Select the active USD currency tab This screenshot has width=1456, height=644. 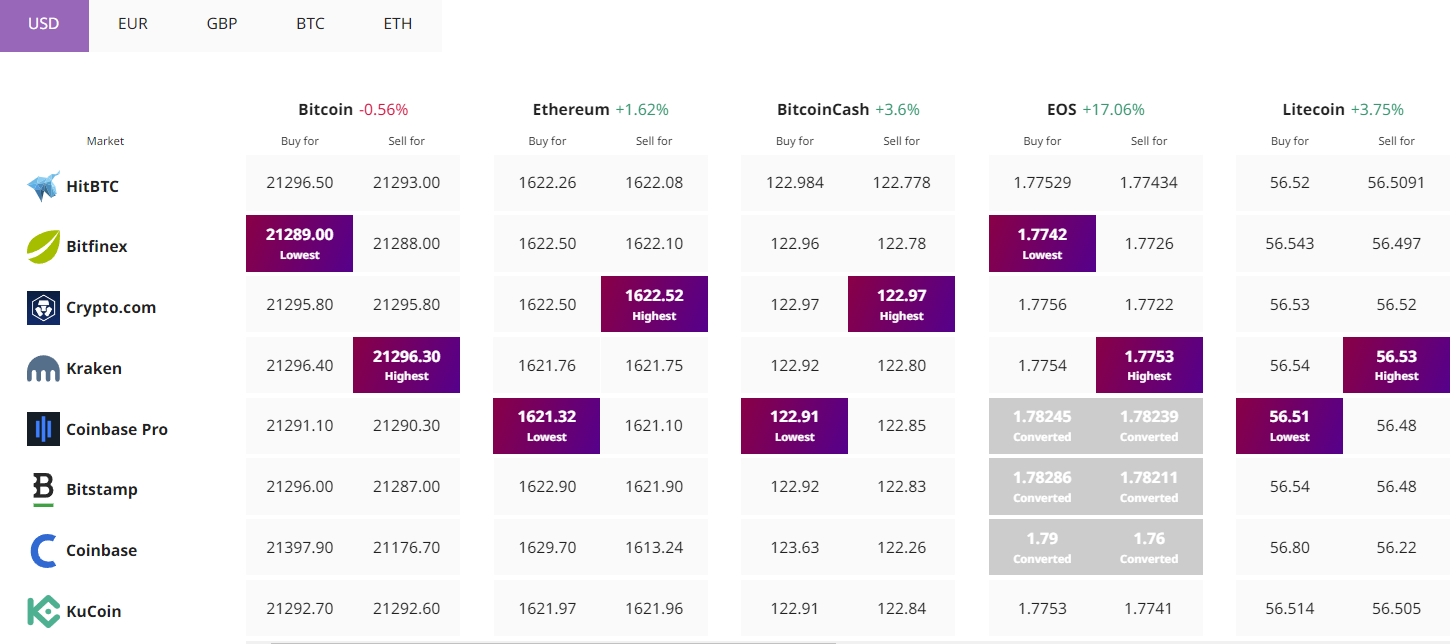pos(44,24)
